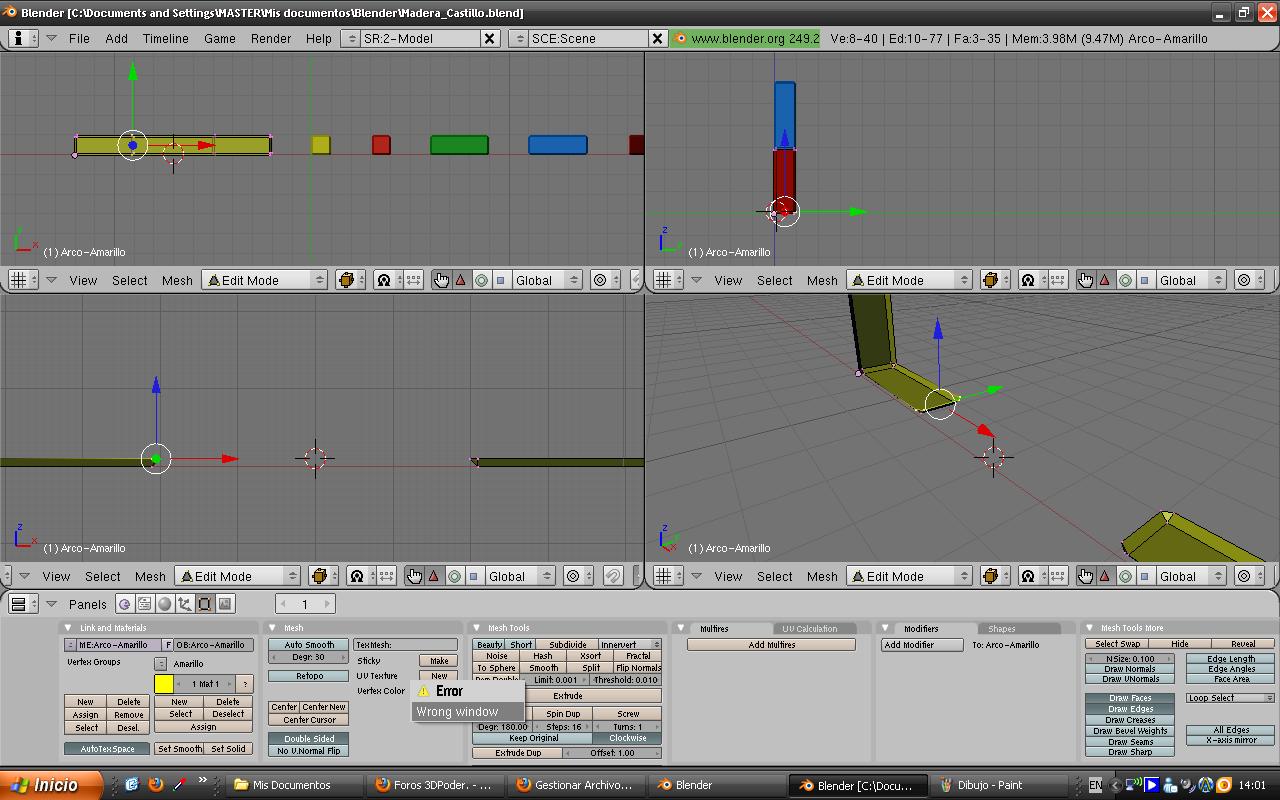
Task: Toggle Auto Smooth in Mesh panel
Action: (309, 645)
